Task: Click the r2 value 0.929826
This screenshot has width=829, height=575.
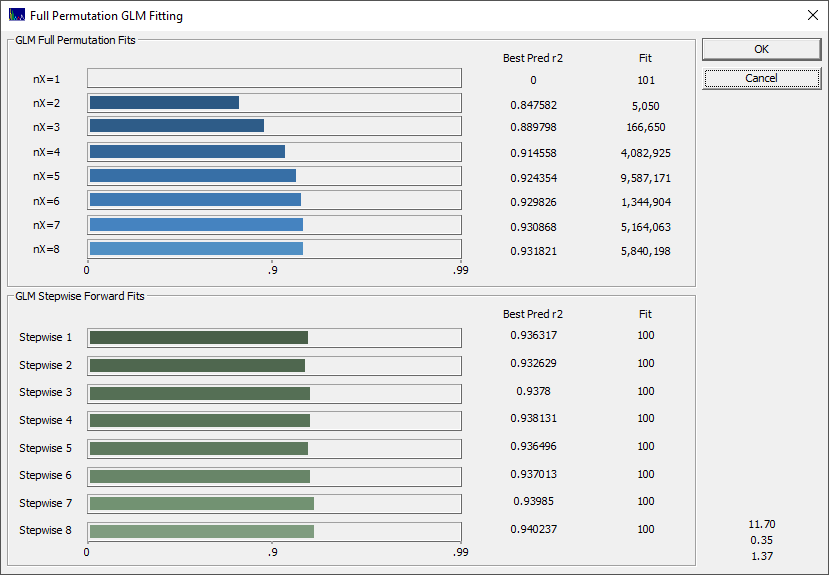Action: 533,202
